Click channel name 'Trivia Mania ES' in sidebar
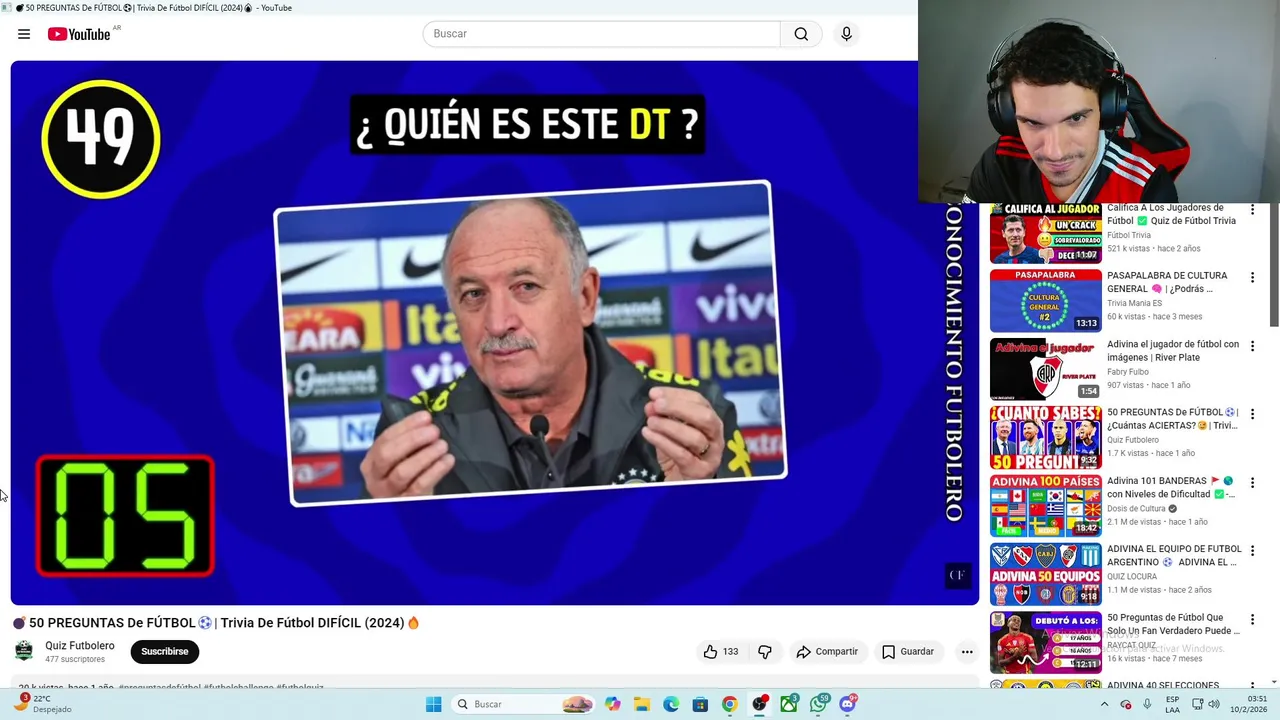The height and width of the screenshot is (720, 1280). [1134, 303]
